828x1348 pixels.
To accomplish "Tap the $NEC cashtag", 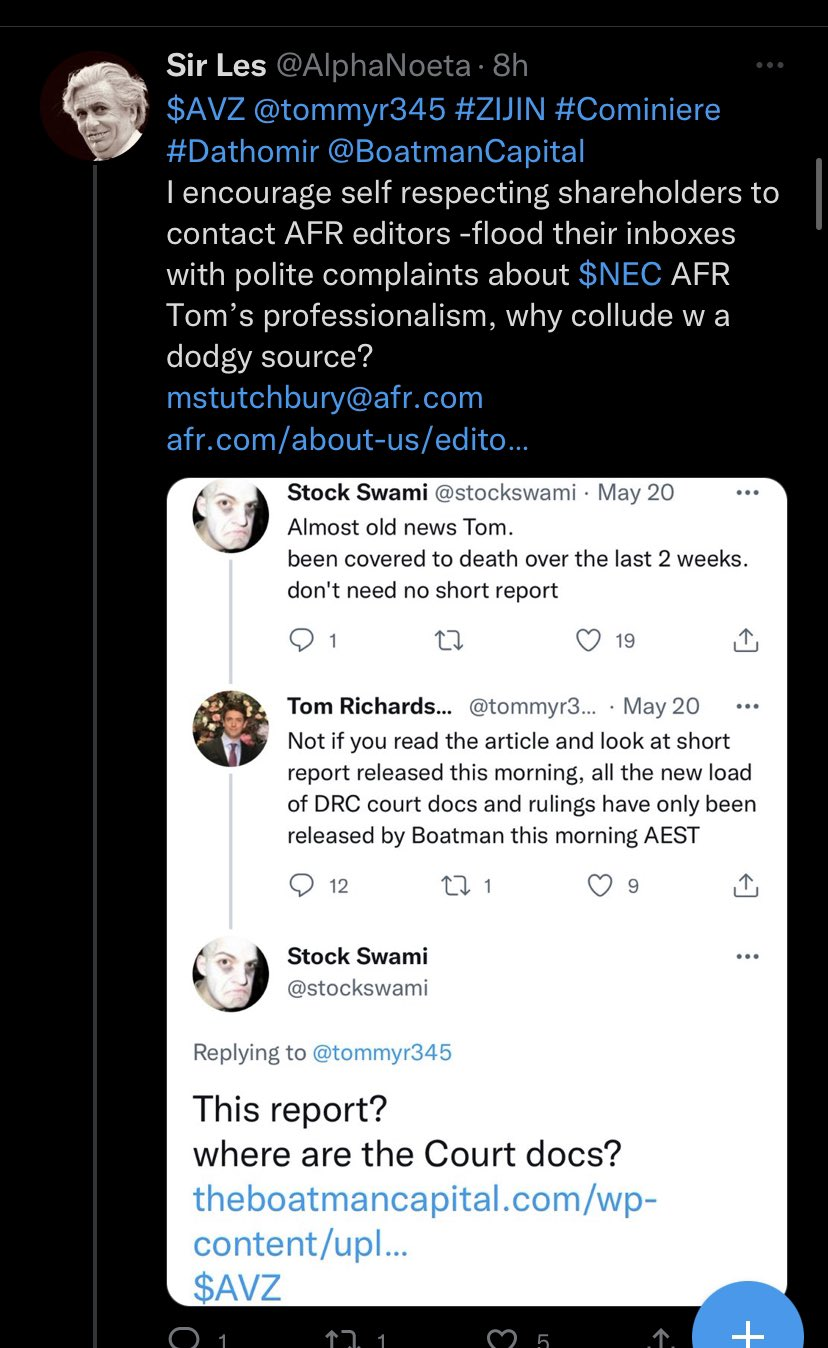I will pos(620,274).
